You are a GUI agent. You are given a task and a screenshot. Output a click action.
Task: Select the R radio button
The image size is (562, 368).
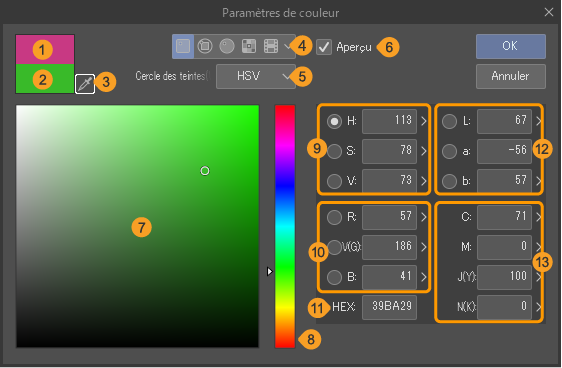tap(334, 217)
